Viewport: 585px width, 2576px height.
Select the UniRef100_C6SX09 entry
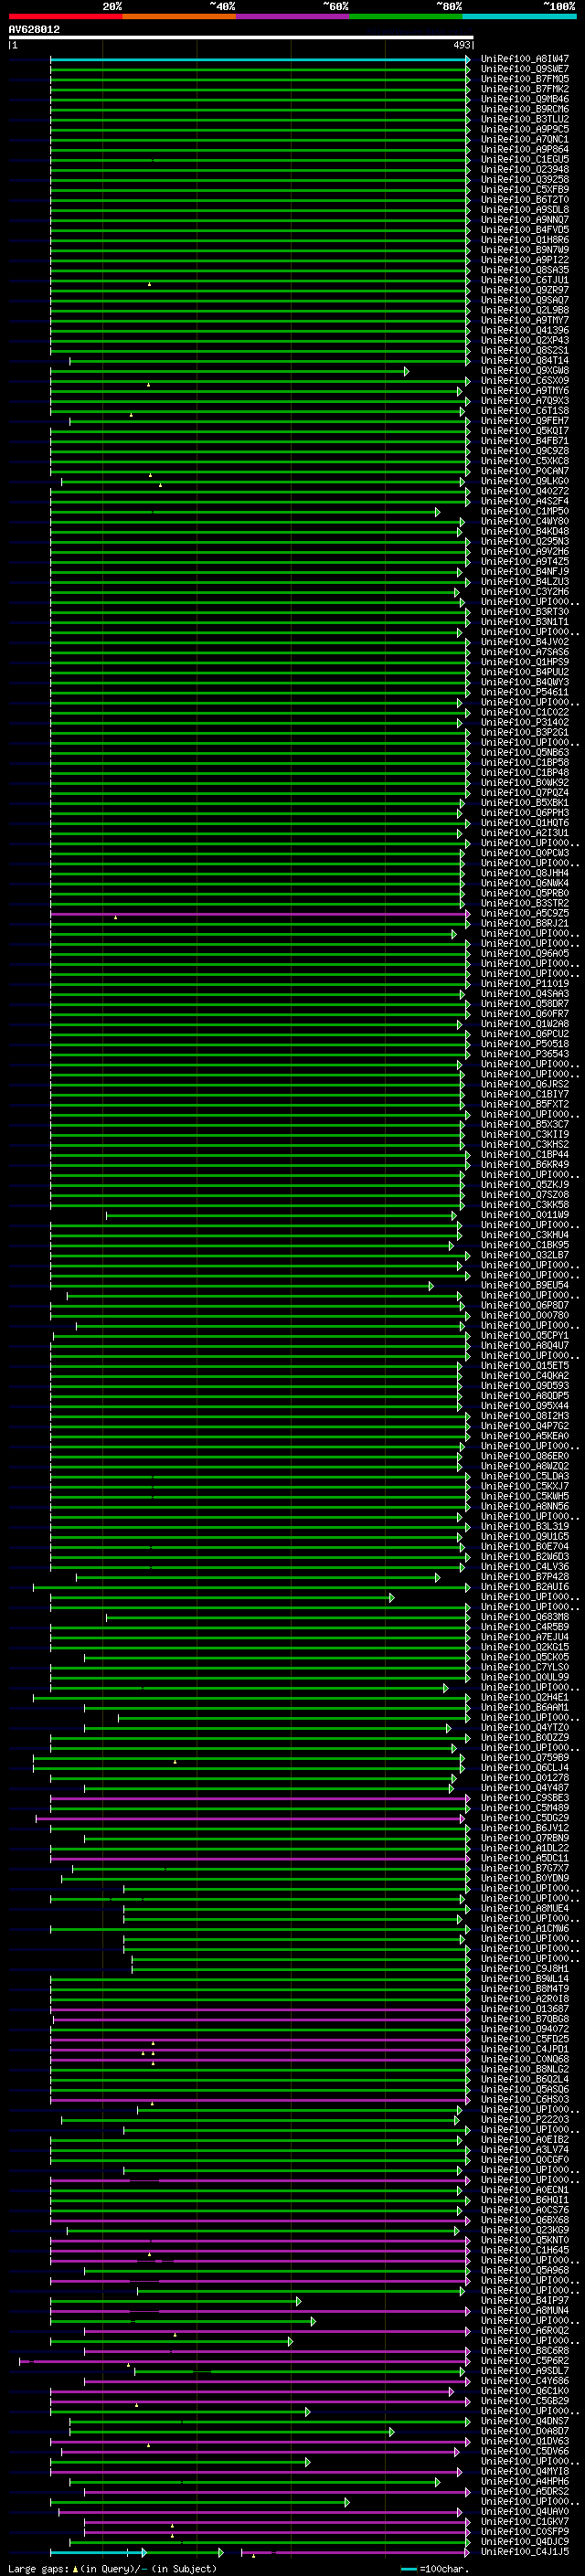[x=524, y=380]
